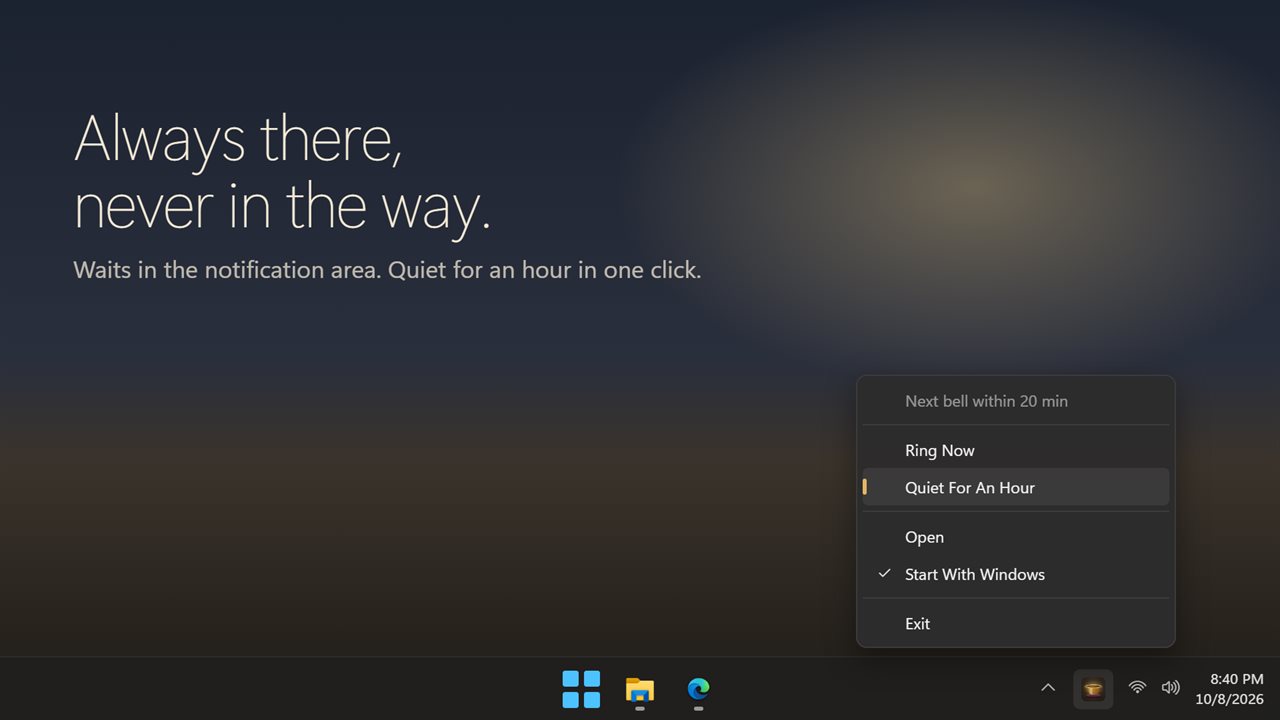Click the Next bell within 20 min label

coord(986,401)
